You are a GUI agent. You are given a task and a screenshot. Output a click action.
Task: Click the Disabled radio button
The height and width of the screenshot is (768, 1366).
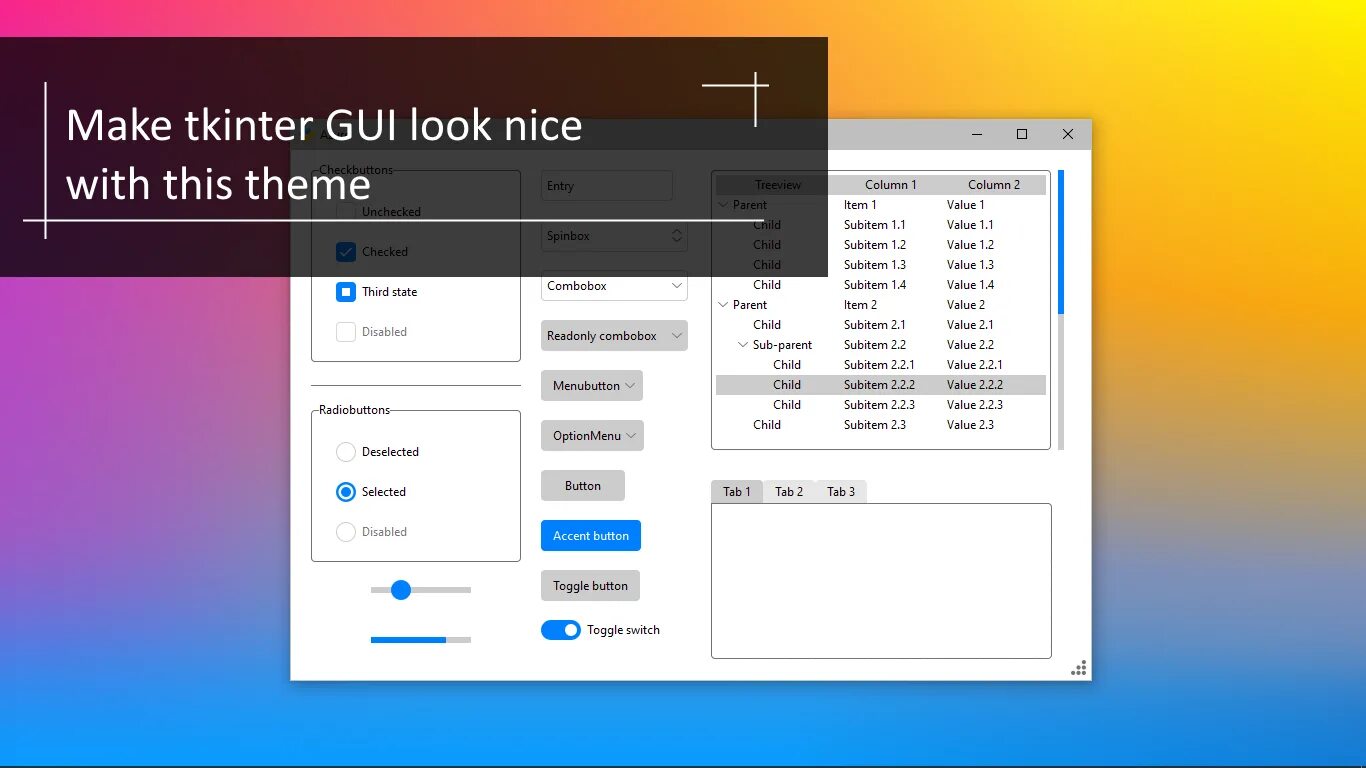(x=346, y=532)
